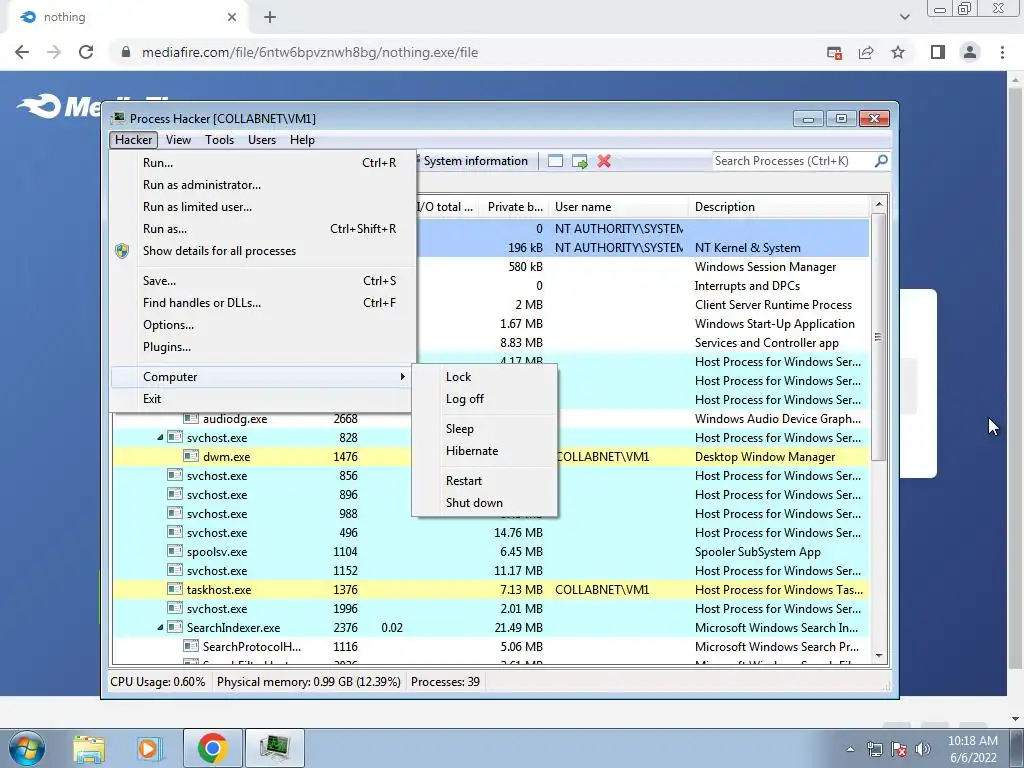Click Show details for all processes
Image resolution: width=1024 pixels, height=768 pixels.
click(x=263, y=251)
